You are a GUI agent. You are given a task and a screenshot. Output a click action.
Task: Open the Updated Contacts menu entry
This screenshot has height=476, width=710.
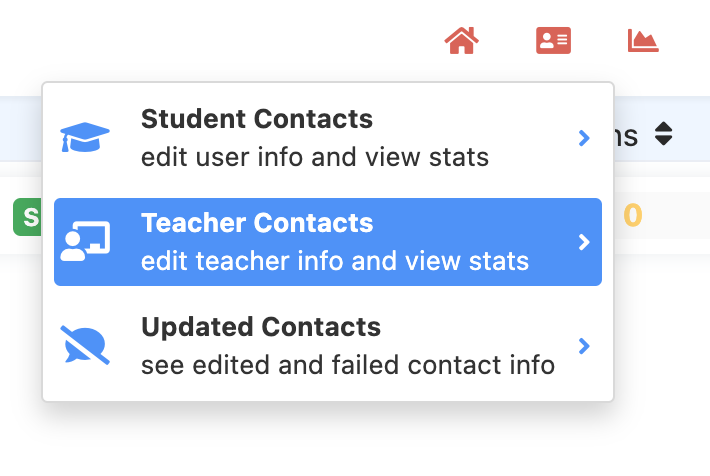pyautogui.click(x=261, y=327)
